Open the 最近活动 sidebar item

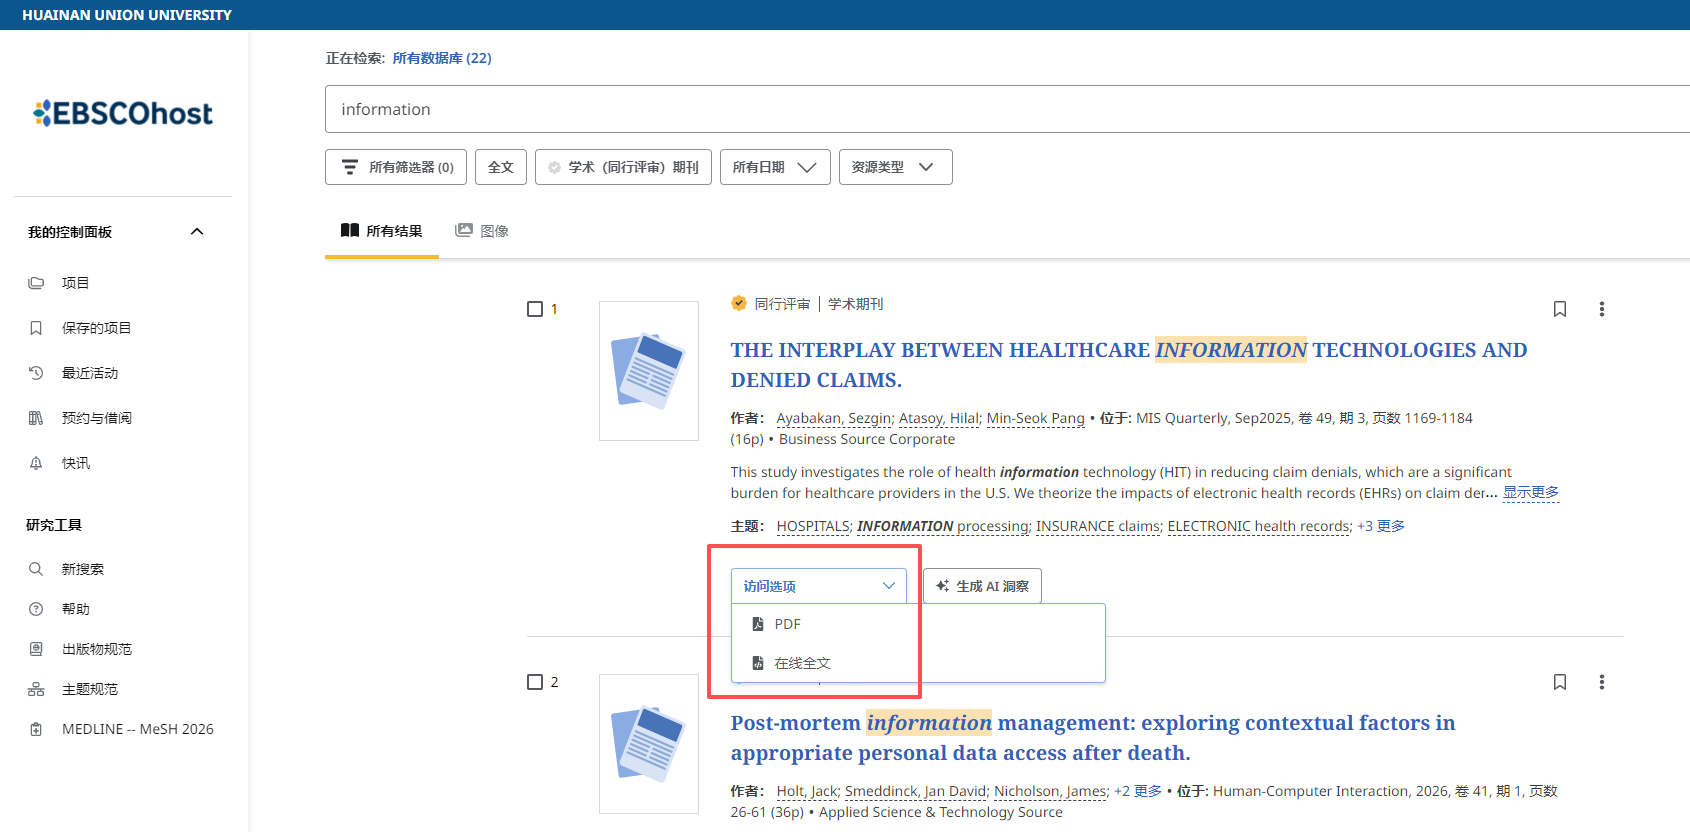(x=90, y=373)
